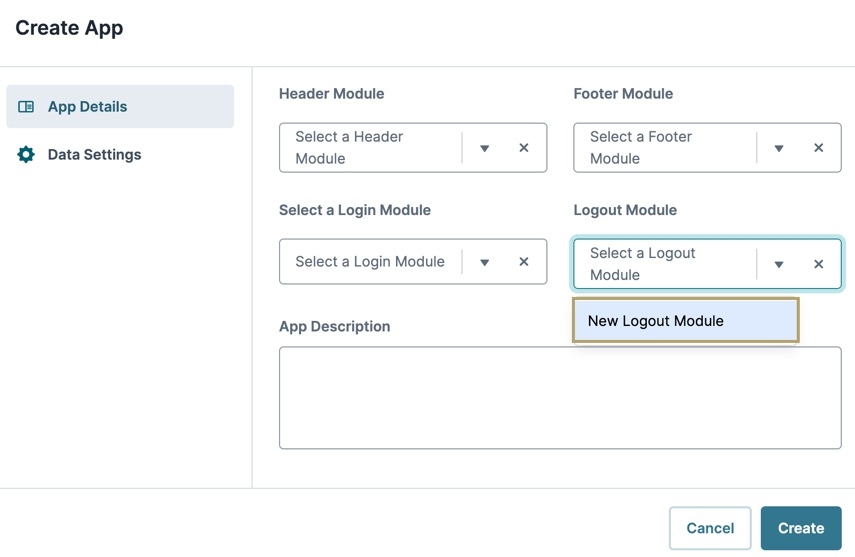Click the Create App dialog title

coord(69,28)
